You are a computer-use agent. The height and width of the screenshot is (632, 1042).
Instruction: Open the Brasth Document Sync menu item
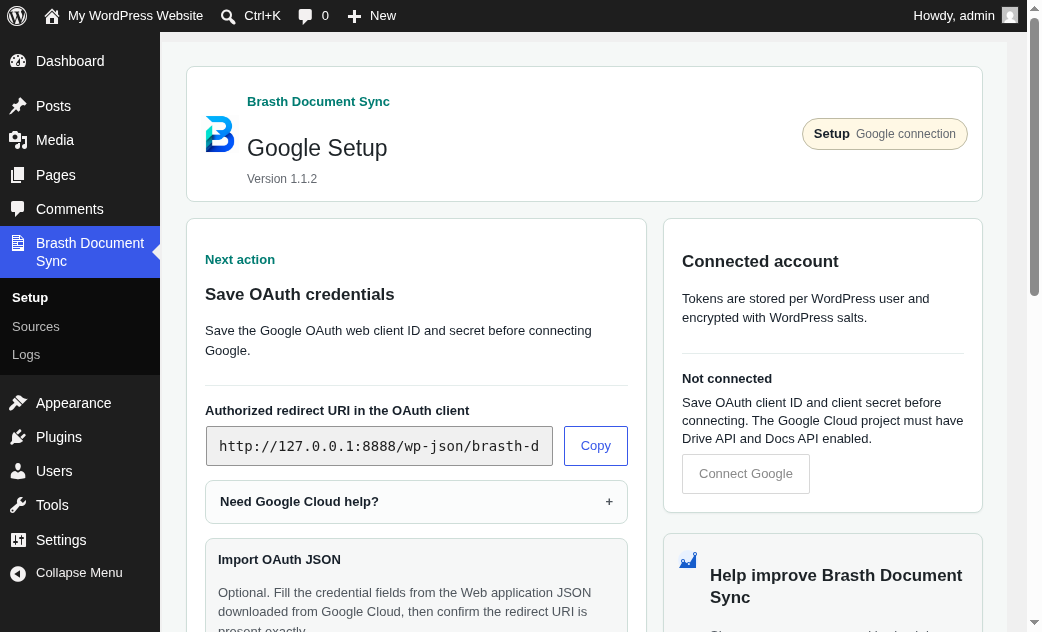click(80, 252)
